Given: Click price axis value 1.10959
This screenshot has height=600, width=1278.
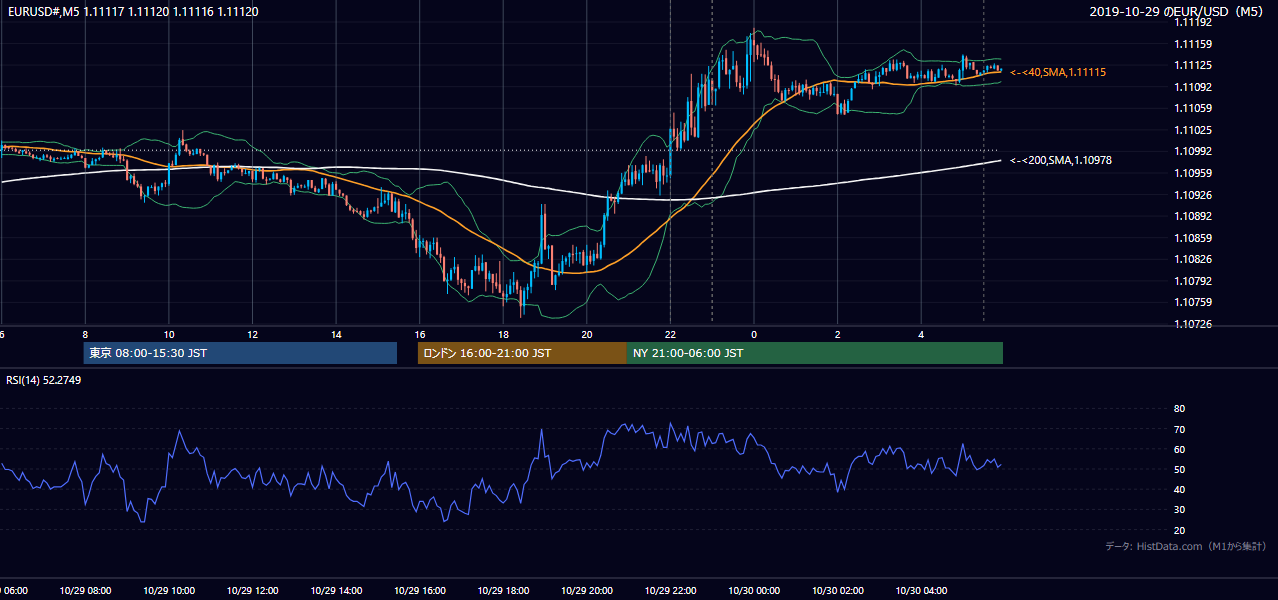Looking at the screenshot, I should (x=1193, y=173).
